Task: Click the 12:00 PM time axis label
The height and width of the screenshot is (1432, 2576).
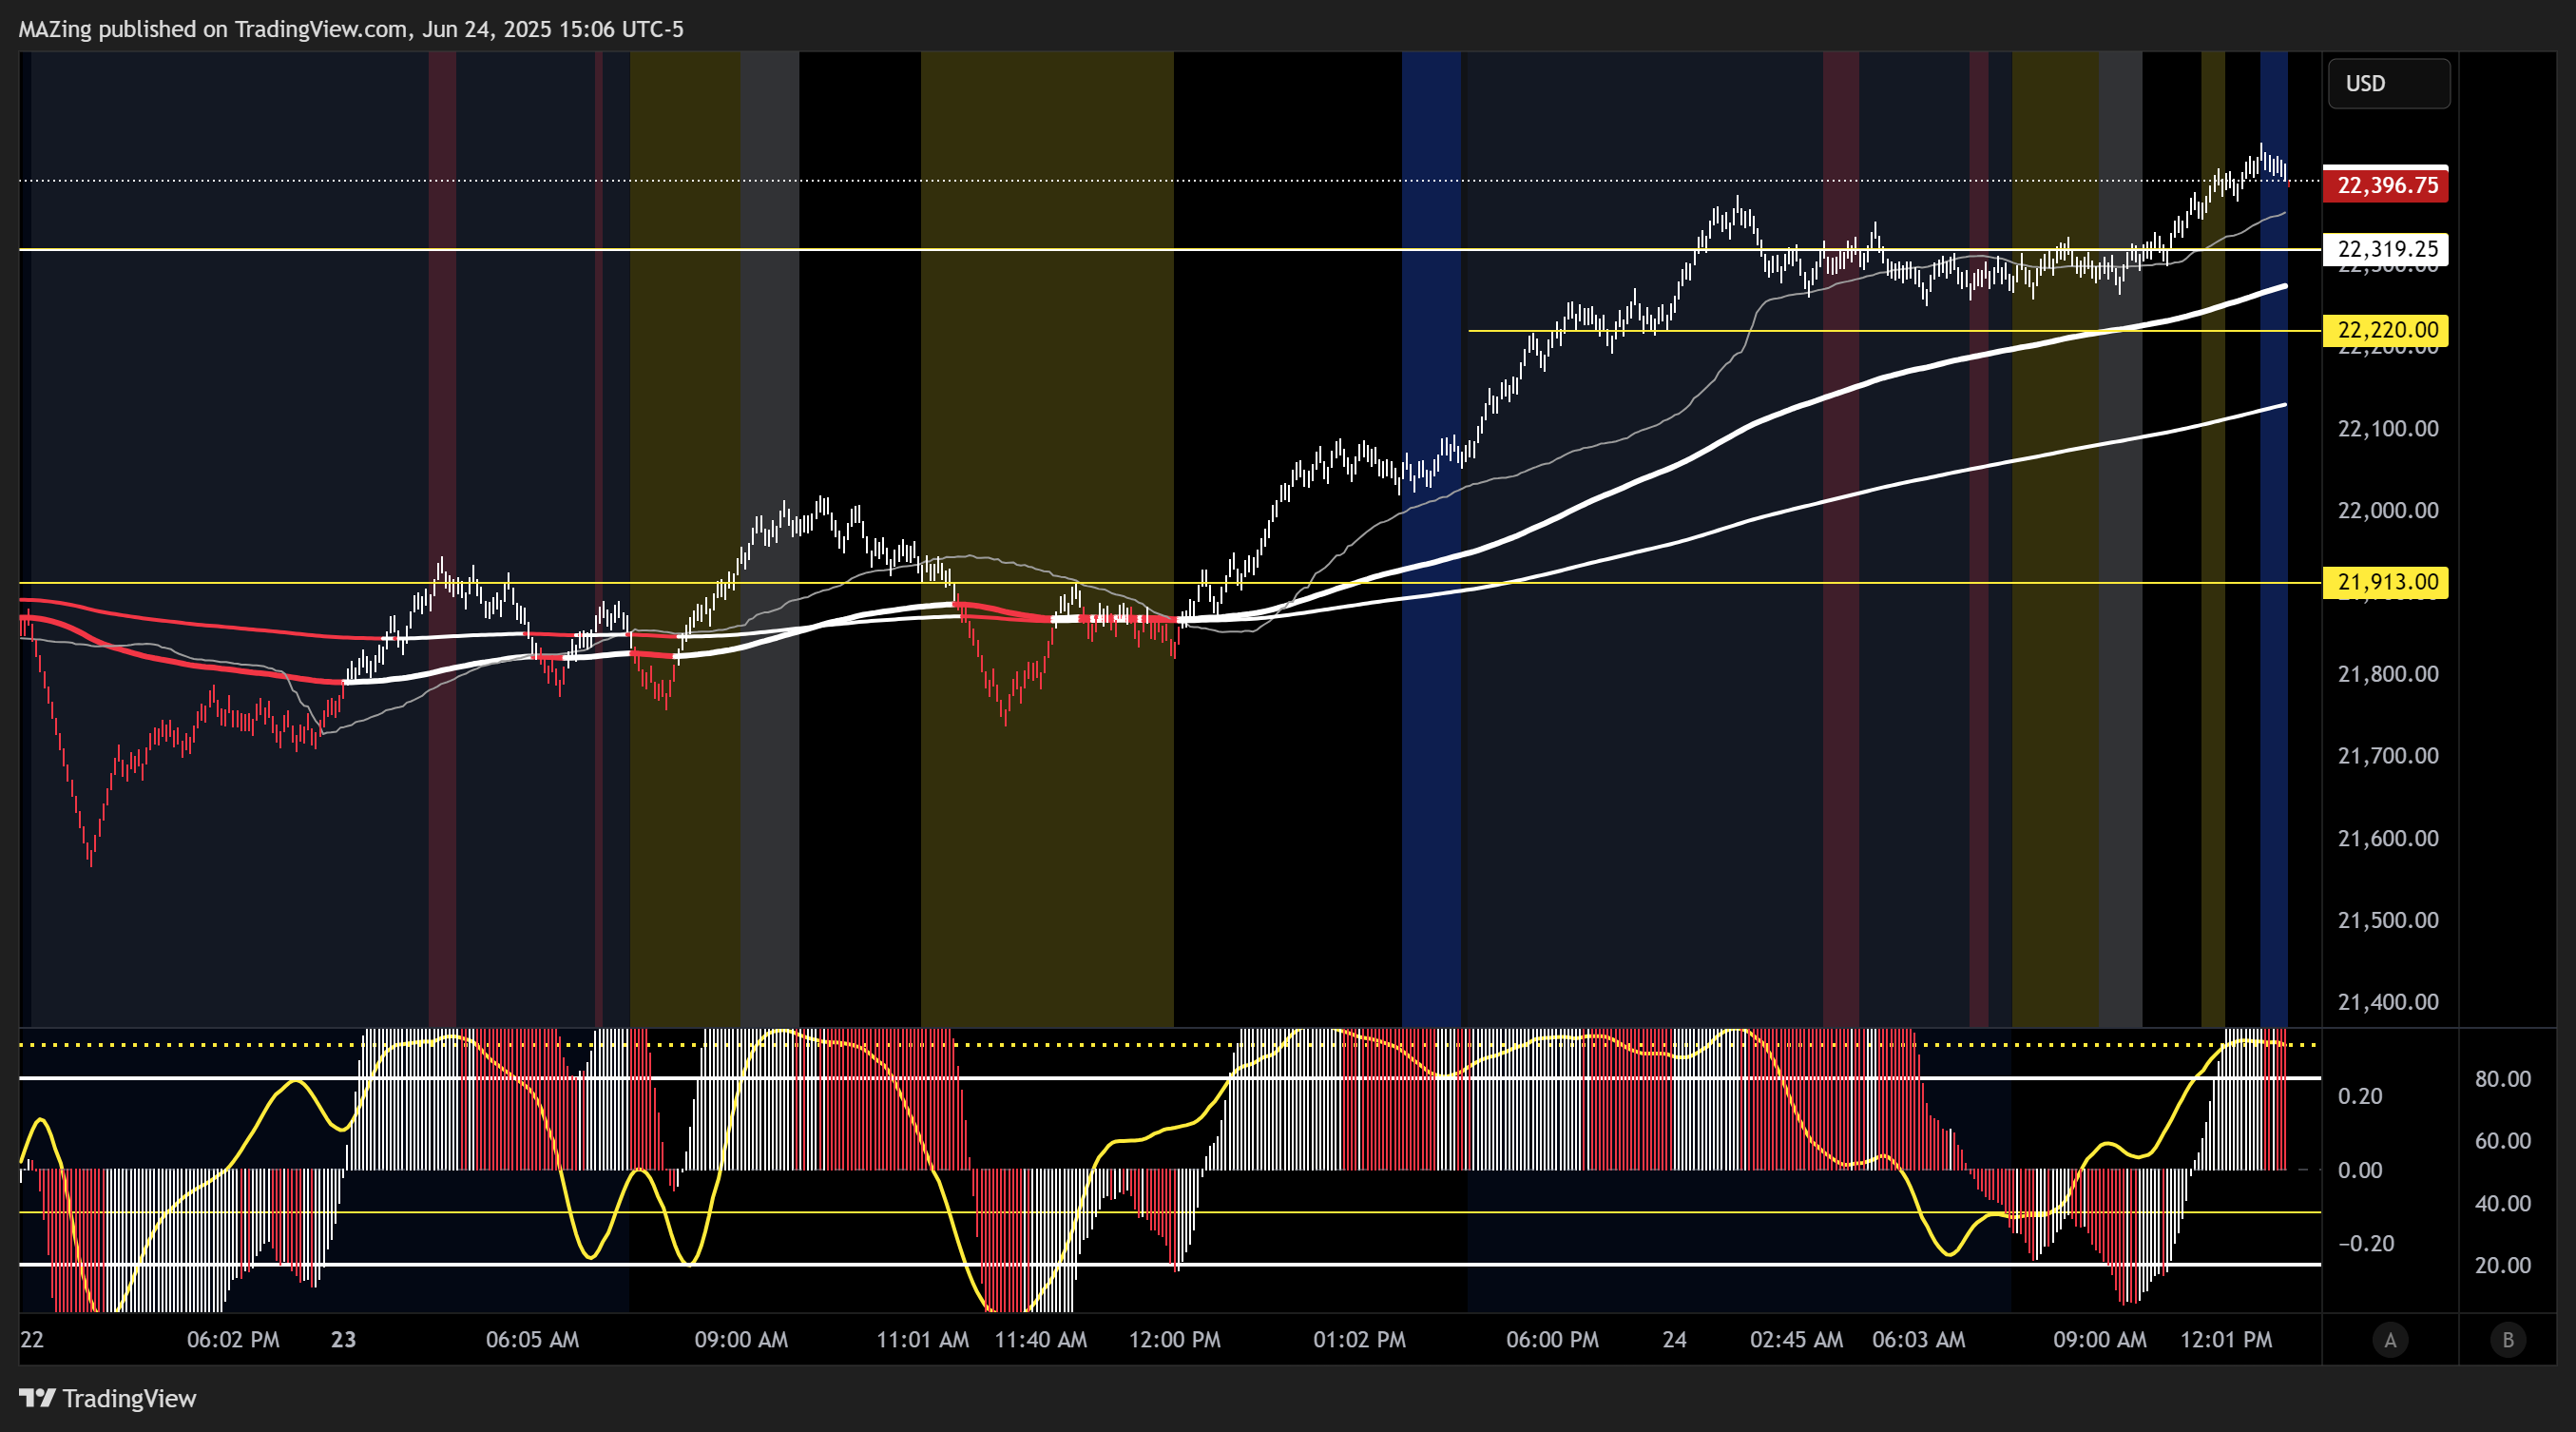Action: point(1175,1339)
